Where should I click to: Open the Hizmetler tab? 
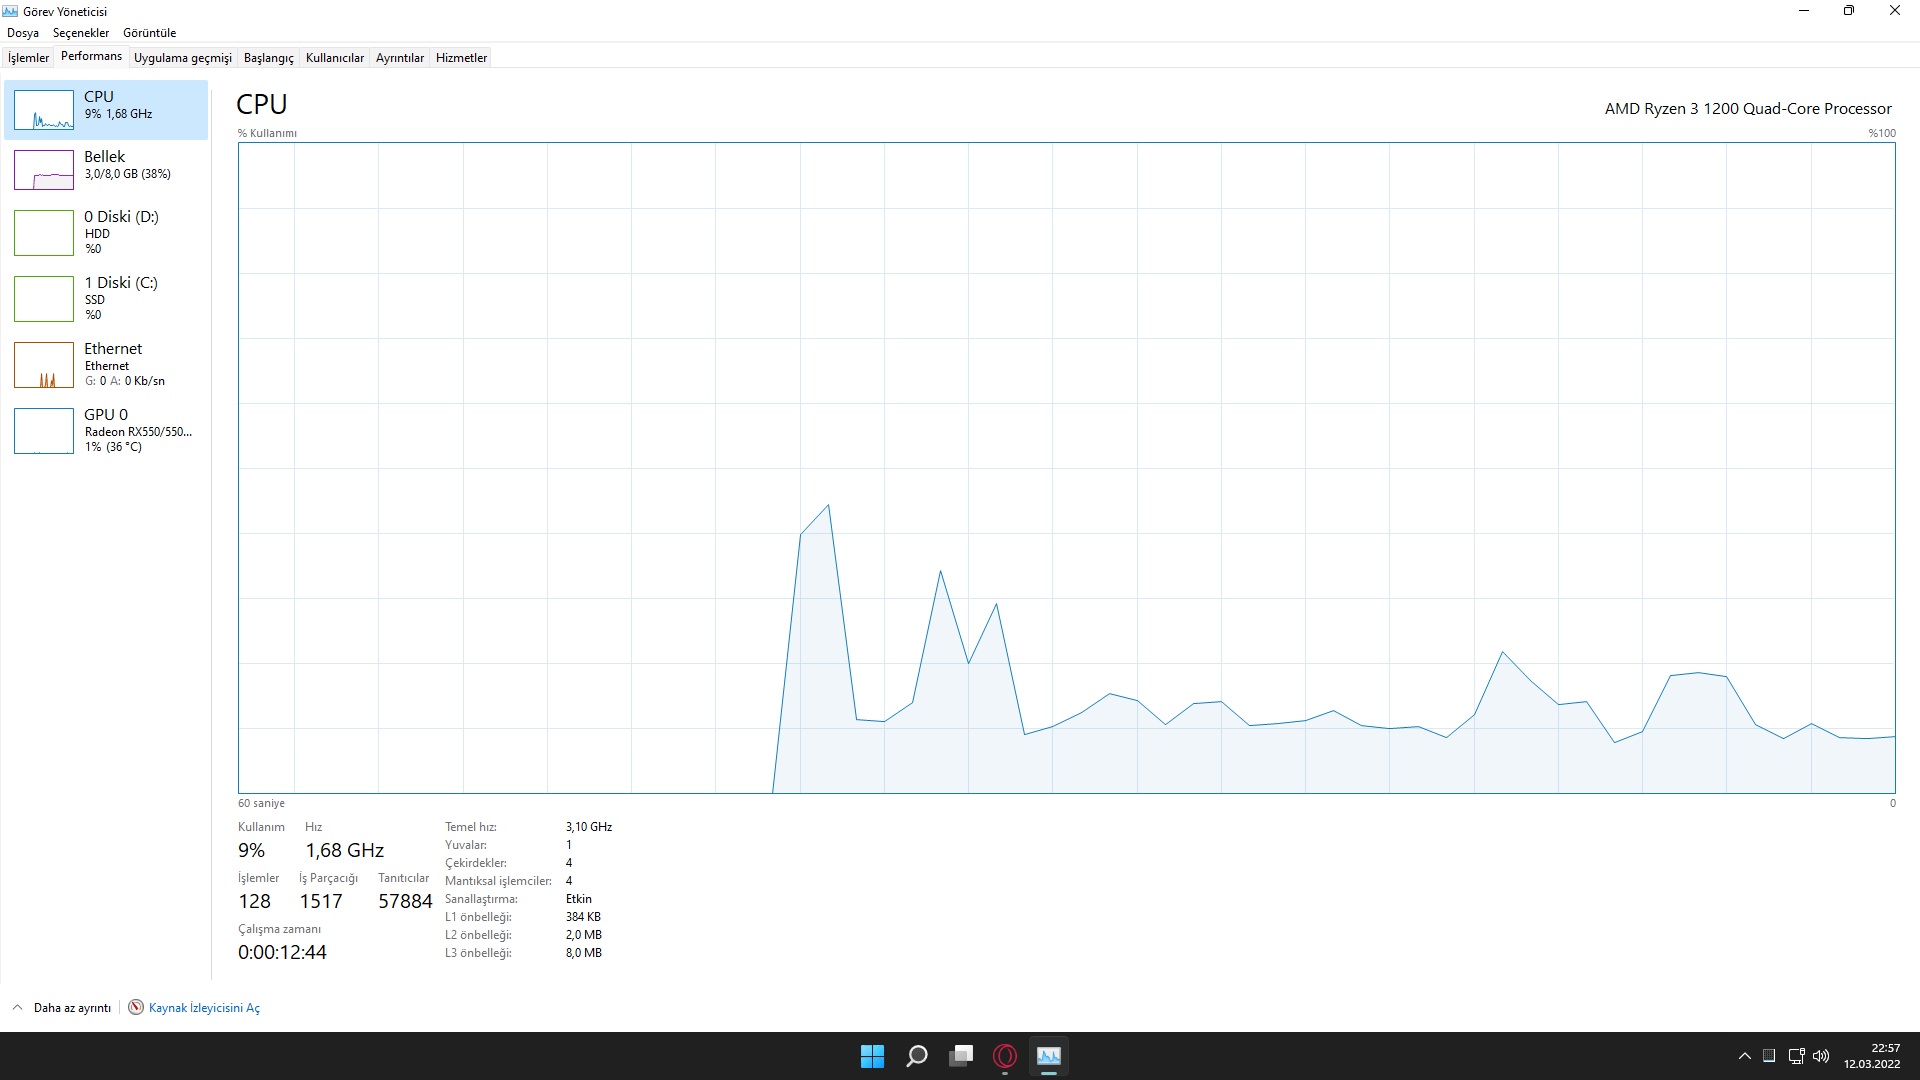click(x=461, y=58)
